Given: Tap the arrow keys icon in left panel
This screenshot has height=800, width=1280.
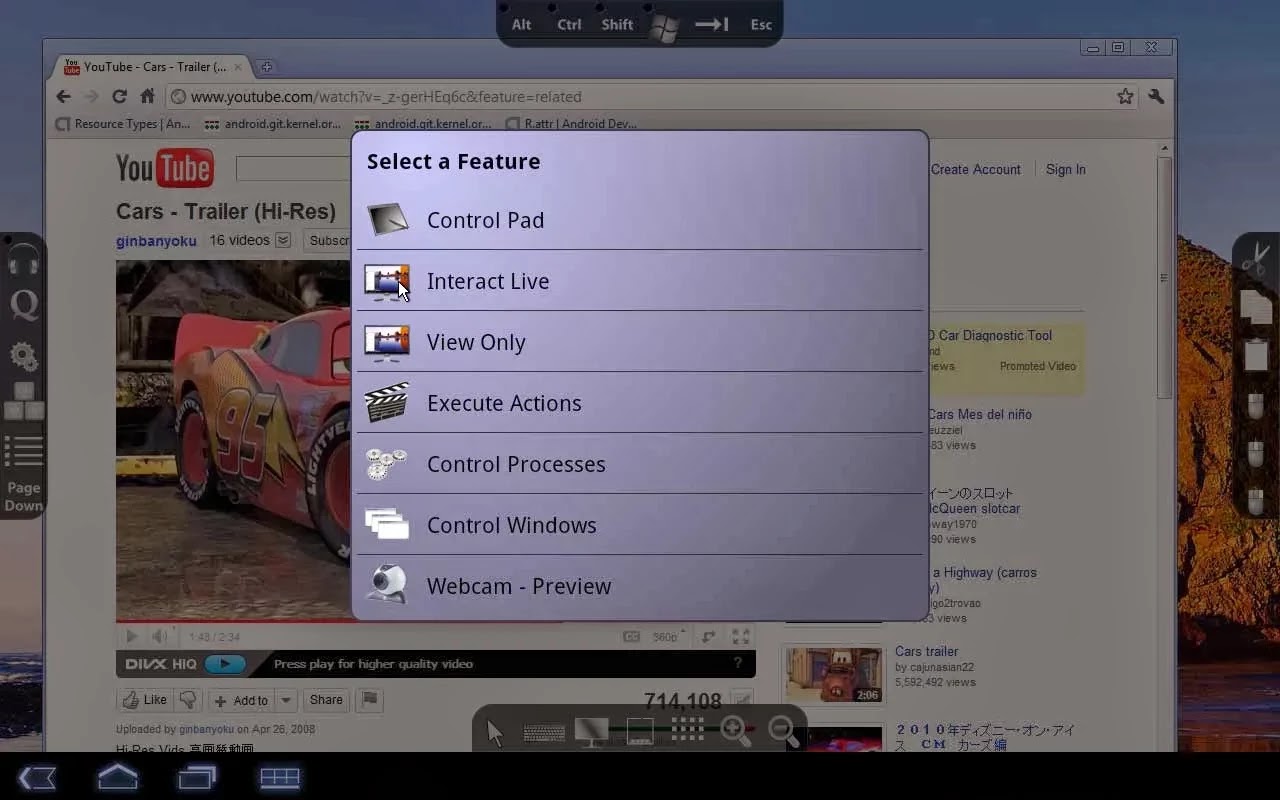Looking at the screenshot, I should [x=24, y=402].
